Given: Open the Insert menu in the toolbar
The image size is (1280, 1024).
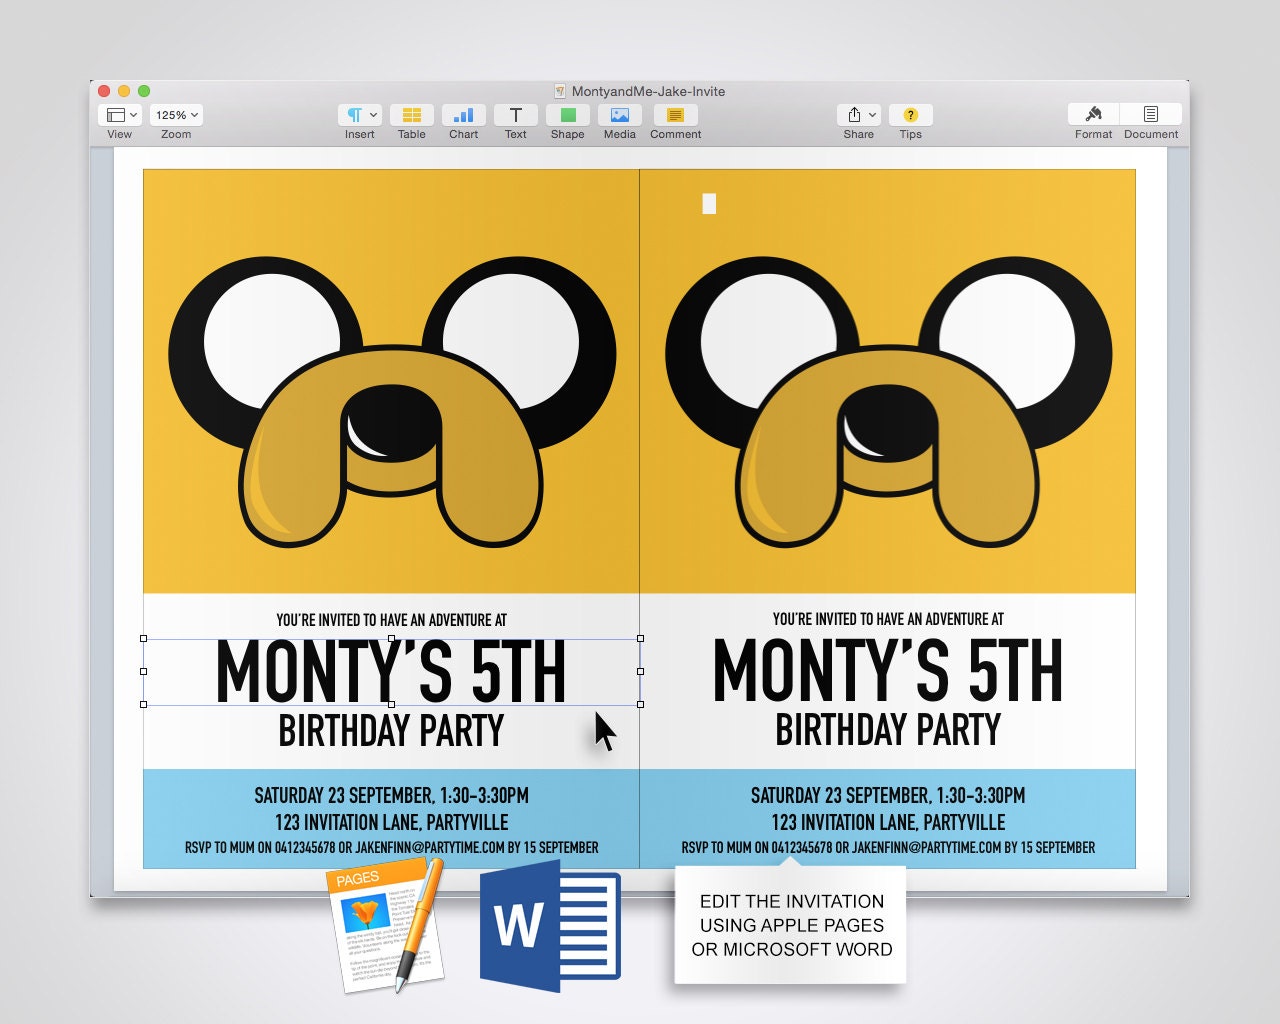Looking at the screenshot, I should coord(355,115).
